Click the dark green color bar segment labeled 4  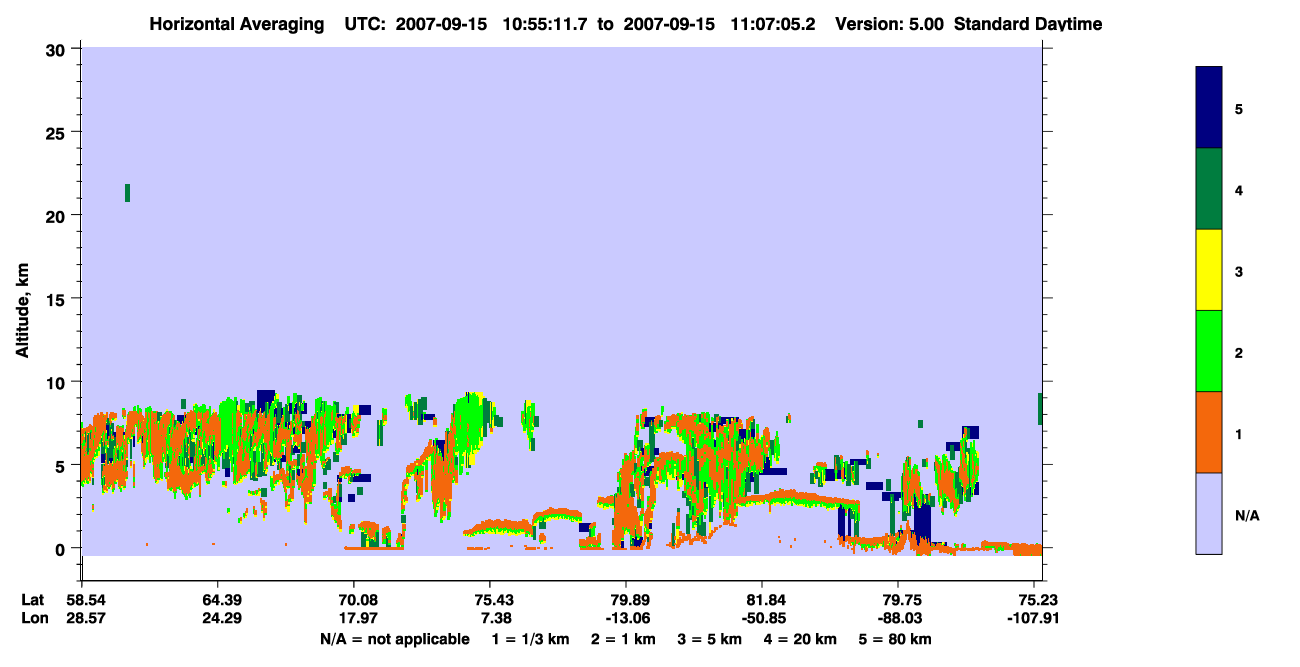pos(1209,189)
